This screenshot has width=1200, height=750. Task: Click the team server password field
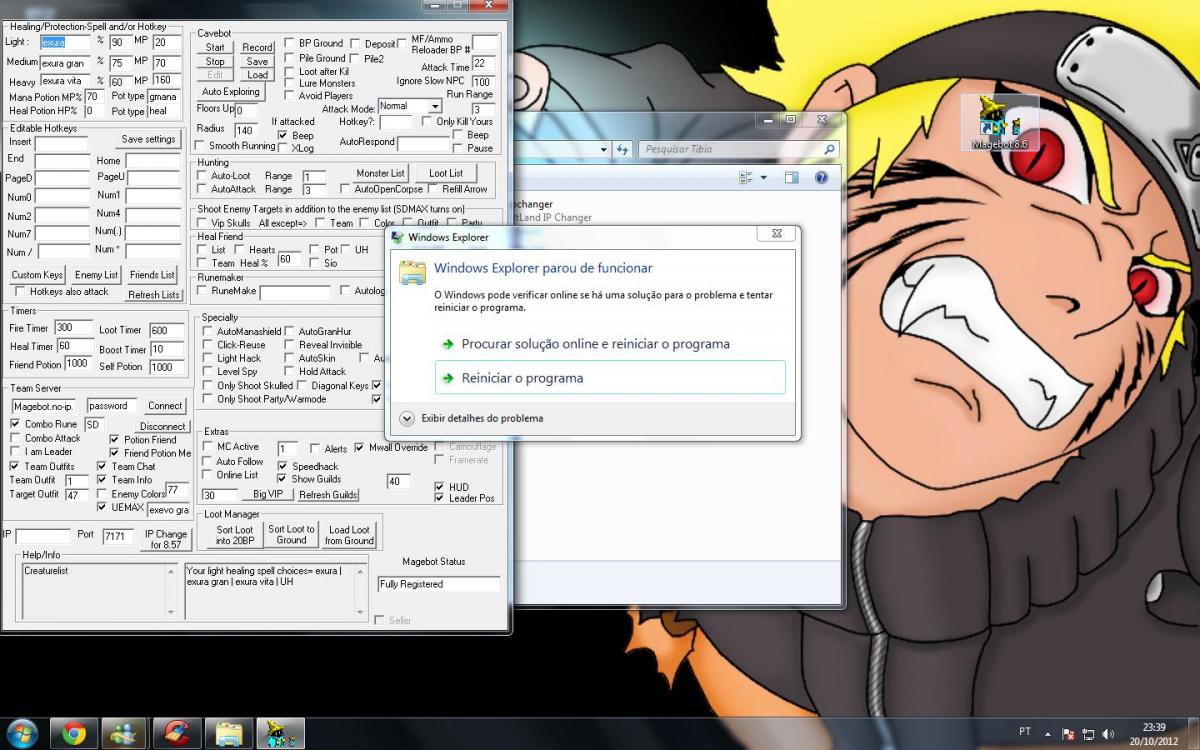(112, 406)
